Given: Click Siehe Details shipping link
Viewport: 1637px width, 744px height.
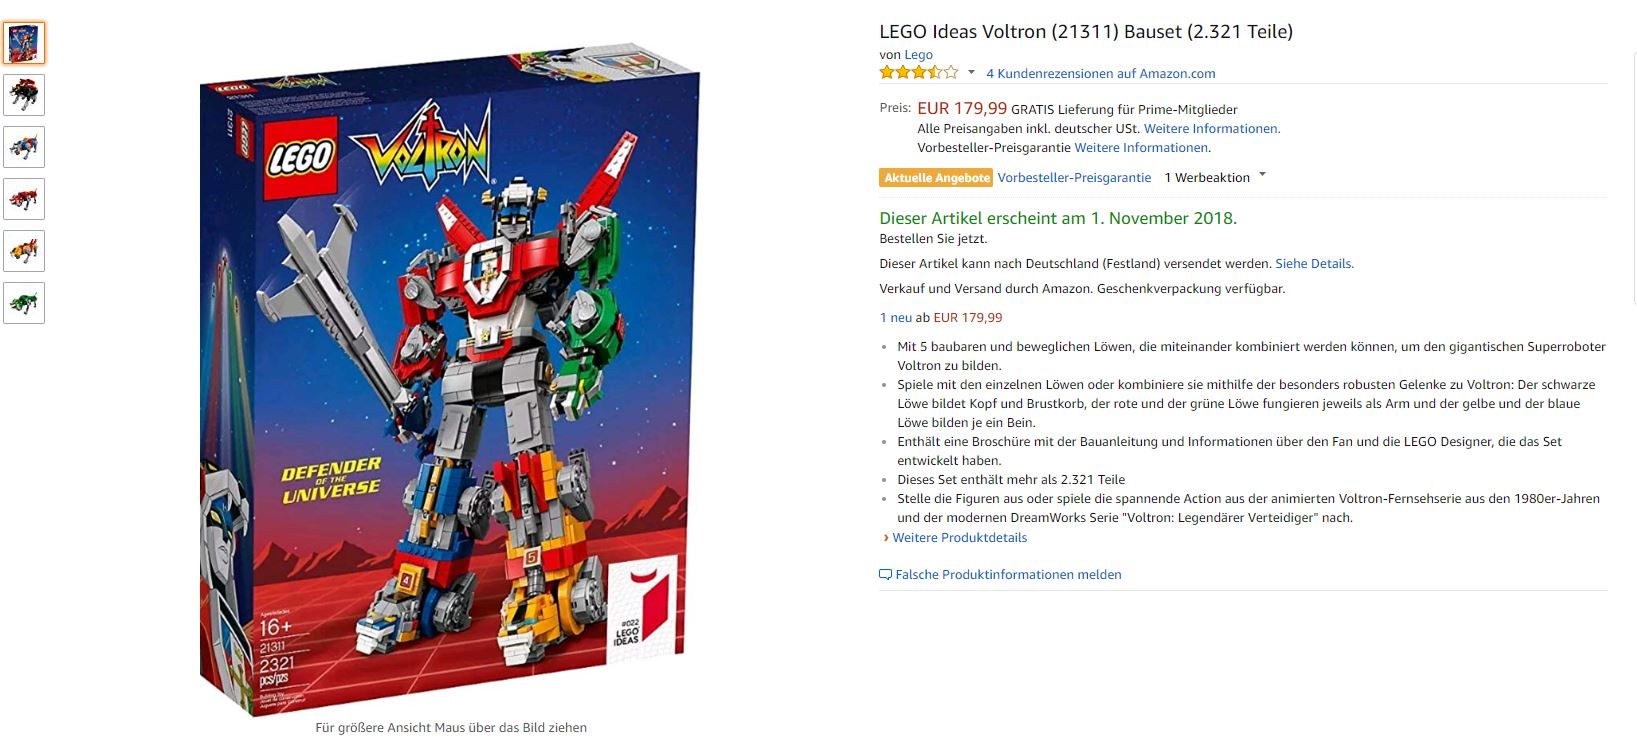Looking at the screenshot, I should click(x=1314, y=264).
